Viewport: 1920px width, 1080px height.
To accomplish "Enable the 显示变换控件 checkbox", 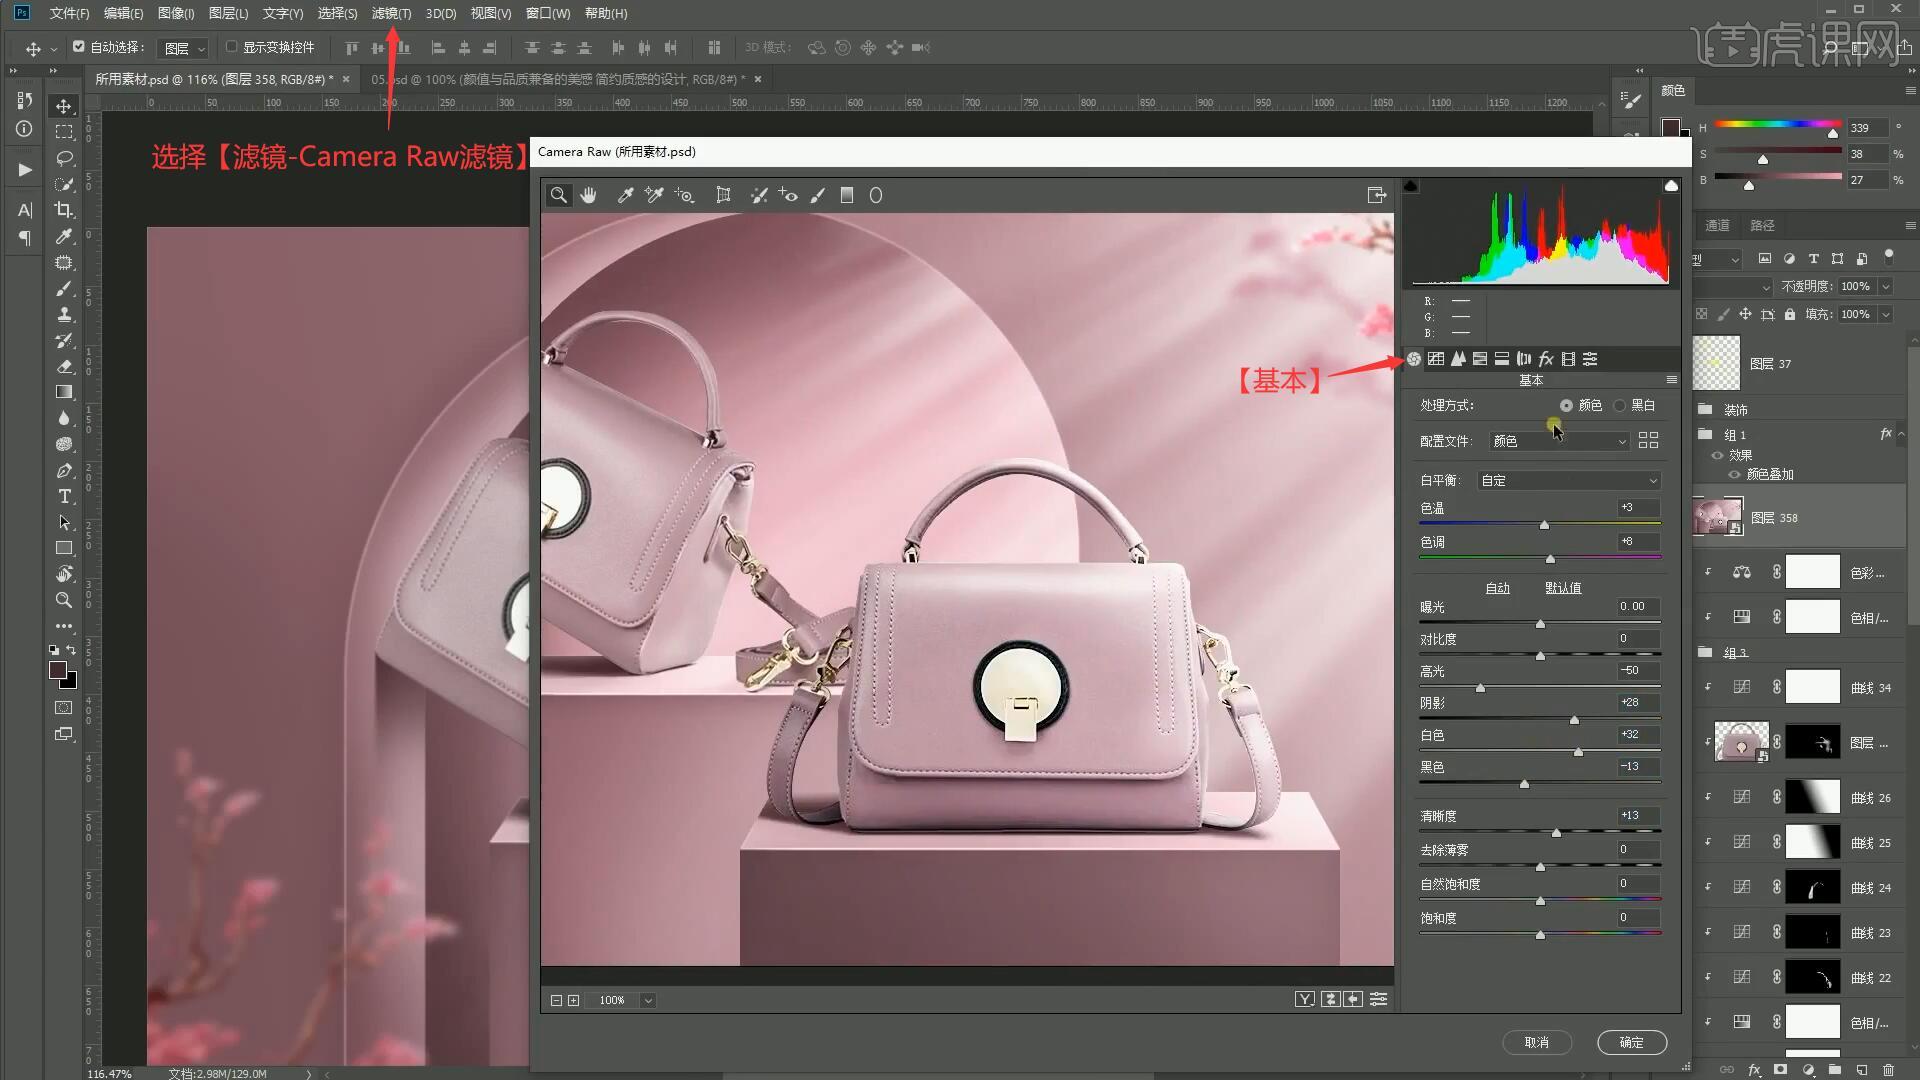I will (232, 47).
